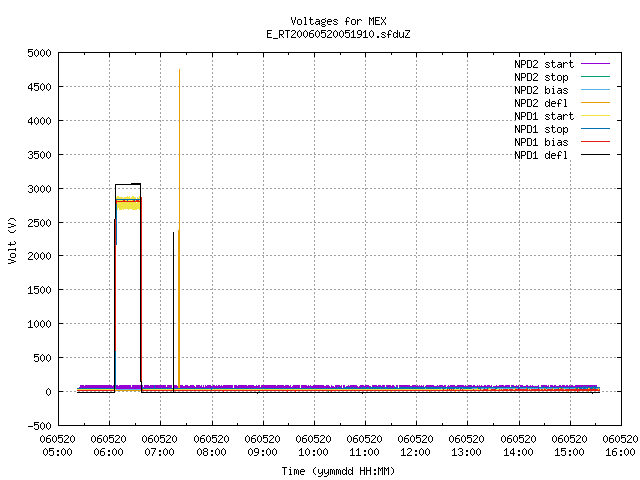Click the light blue NPD2 bias legend line

[x=595, y=89]
